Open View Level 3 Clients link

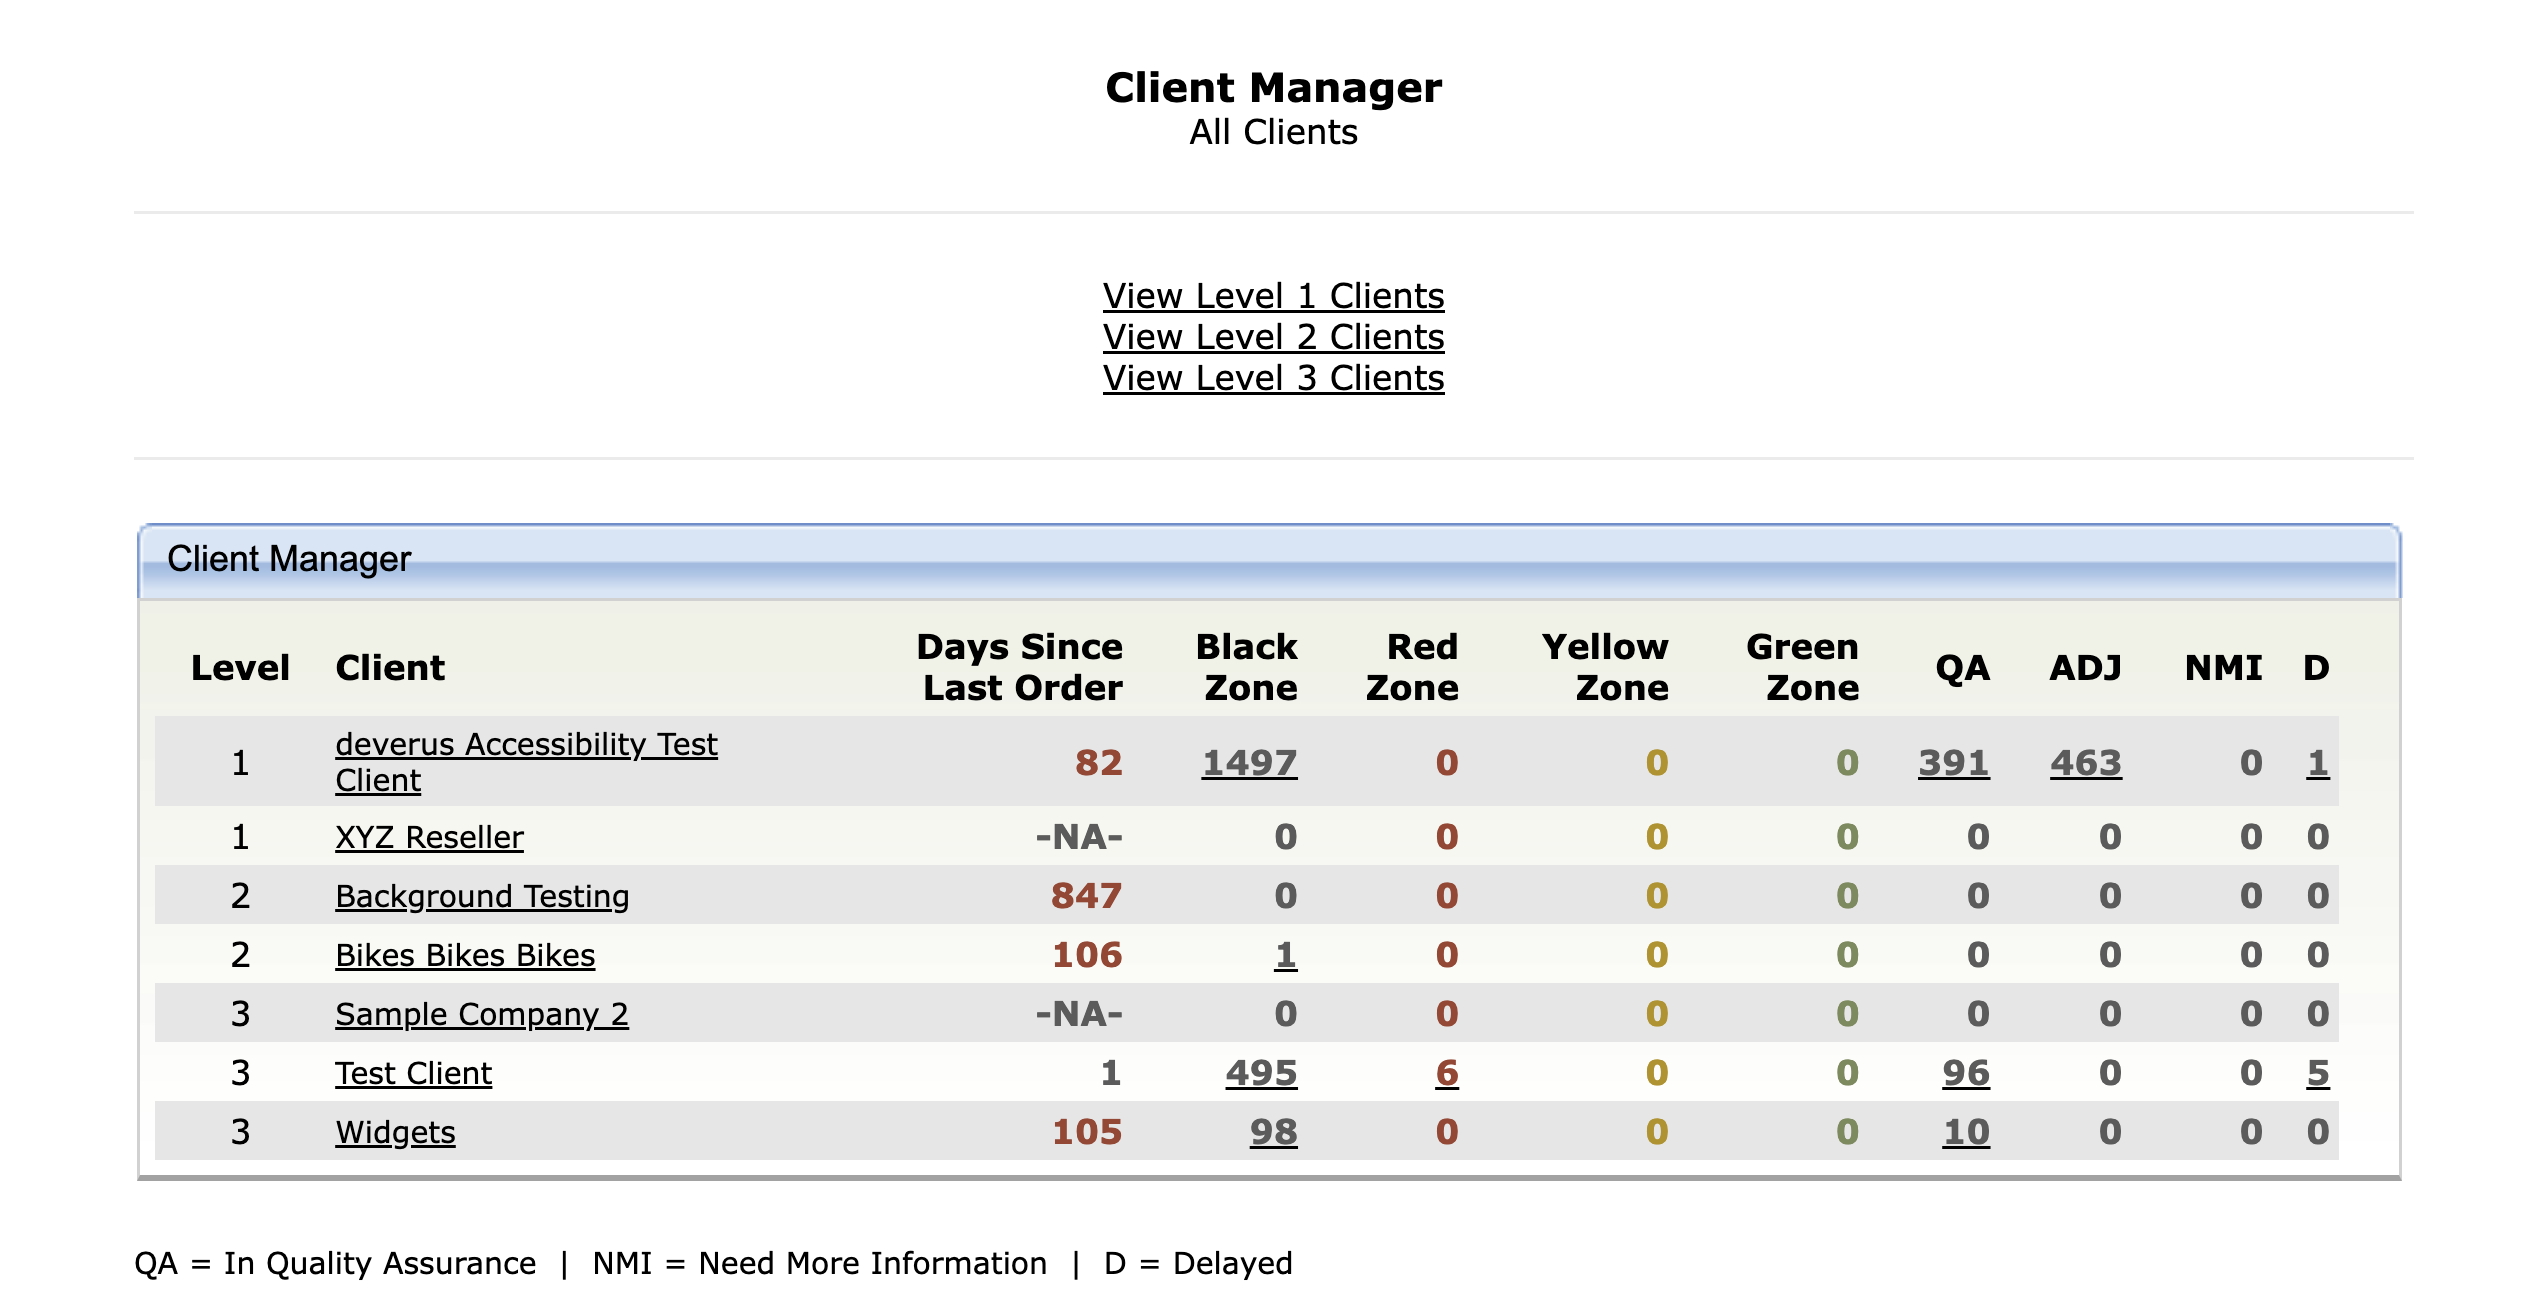(x=1273, y=378)
